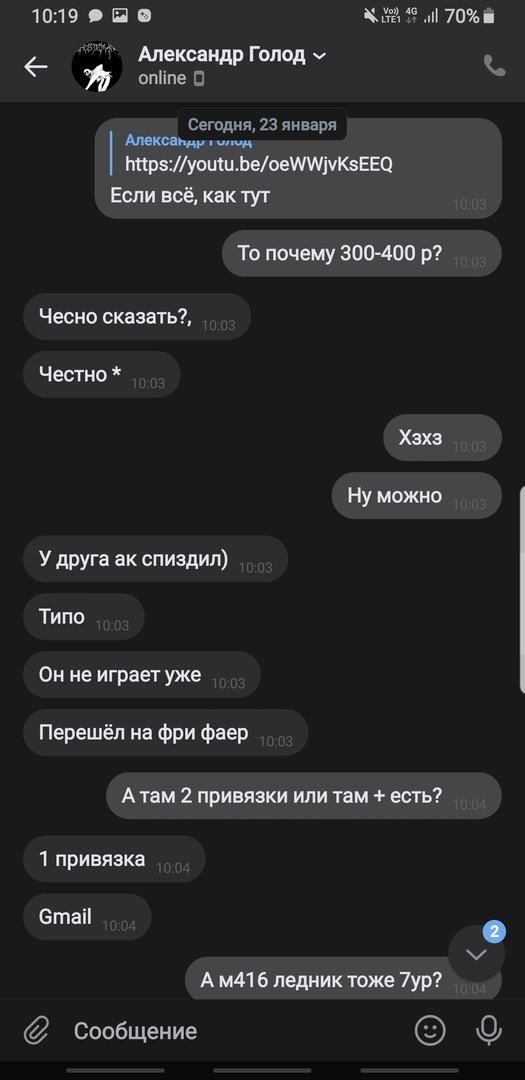Expand chevron next to Александр Голод
The height and width of the screenshot is (1080, 525).
click(319, 56)
